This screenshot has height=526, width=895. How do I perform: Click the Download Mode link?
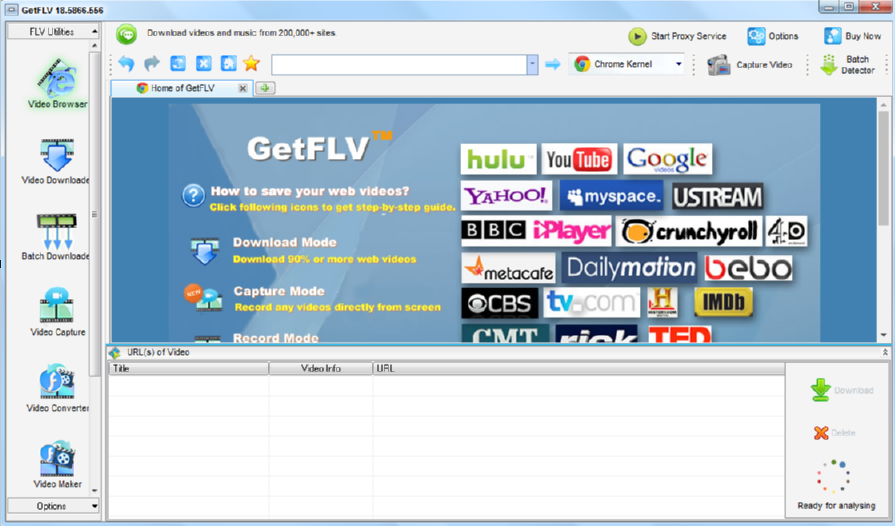click(x=285, y=242)
